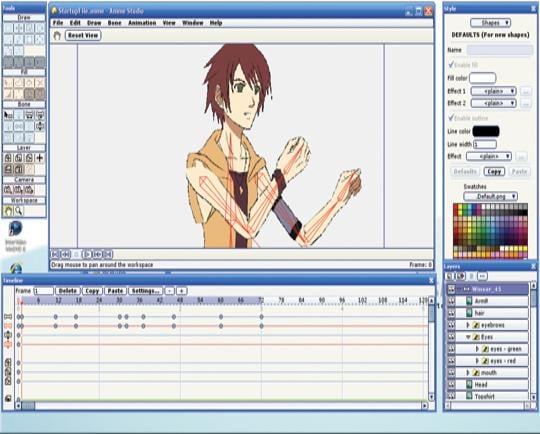540x434 pixels.
Task: Toggle Enable outline checkbox
Action: click(451, 118)
